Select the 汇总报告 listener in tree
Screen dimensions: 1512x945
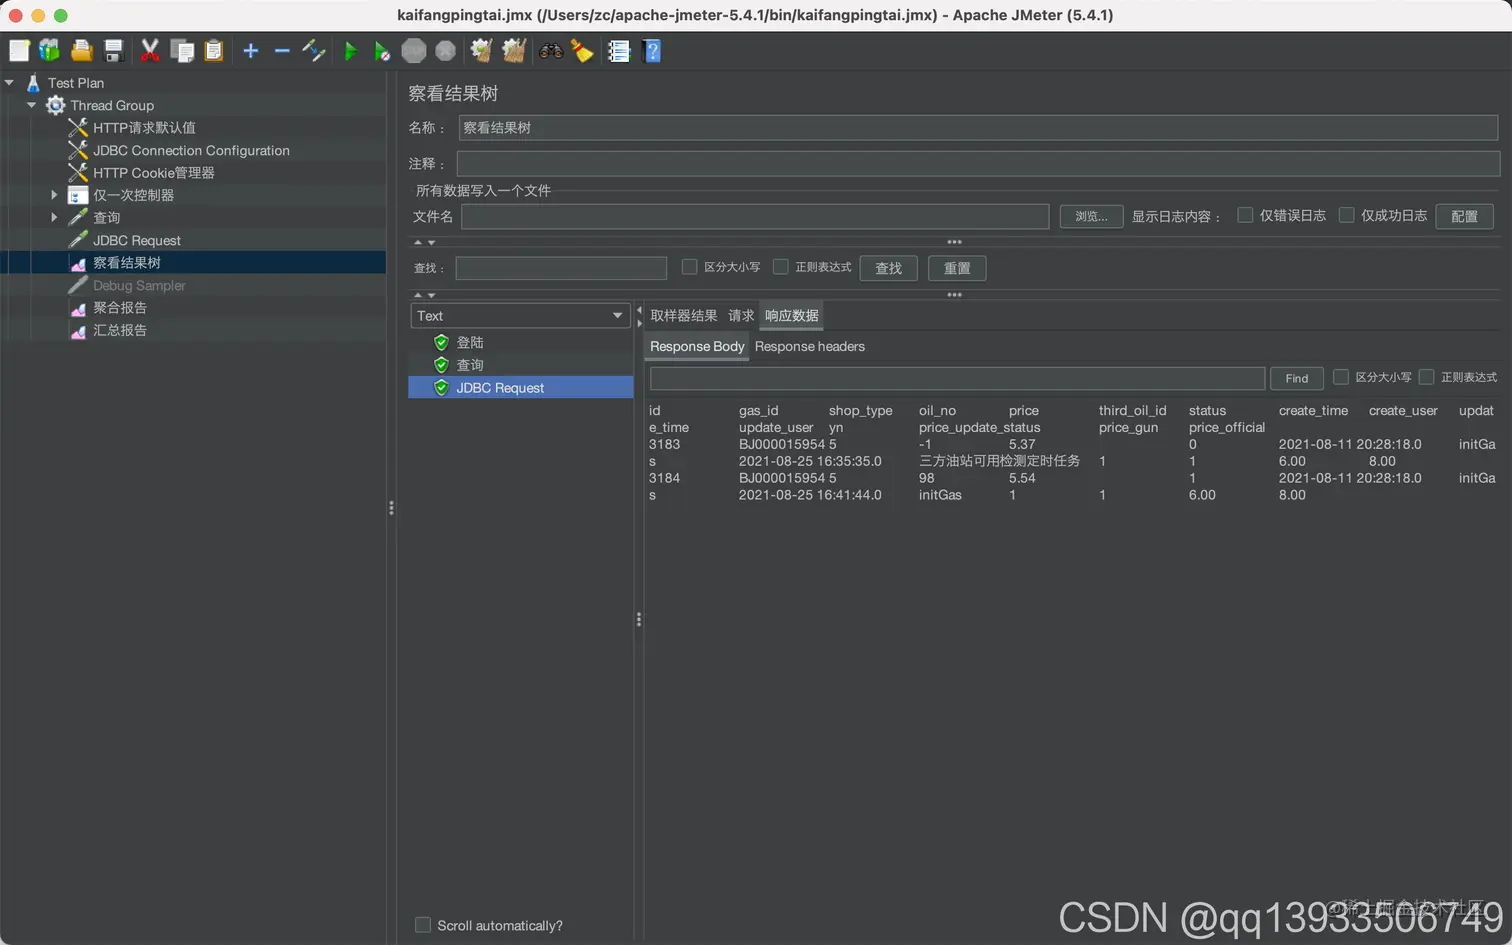pyautogui.click(x=120, y=330)
